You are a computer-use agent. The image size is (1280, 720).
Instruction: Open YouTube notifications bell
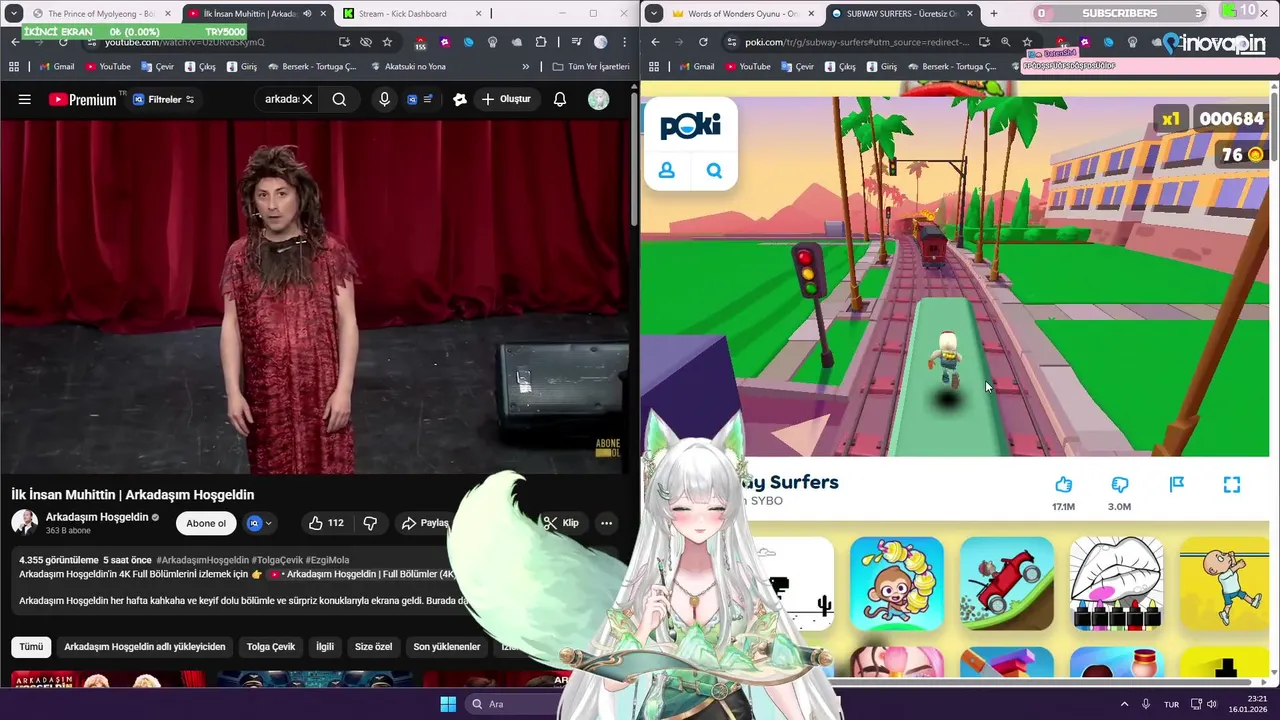point(560,99)
